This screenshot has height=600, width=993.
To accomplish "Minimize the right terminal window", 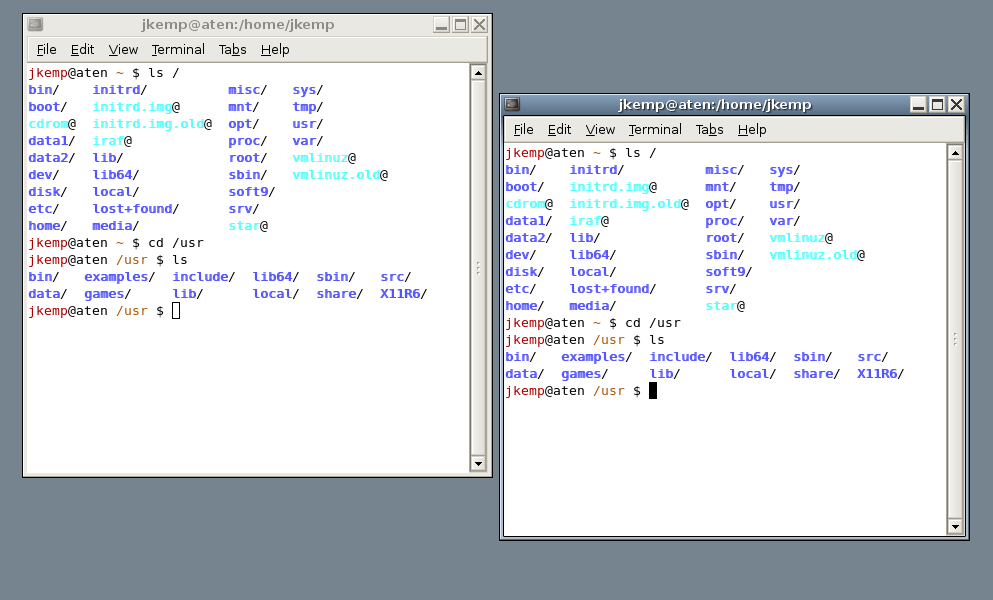I will click(918, 105).
